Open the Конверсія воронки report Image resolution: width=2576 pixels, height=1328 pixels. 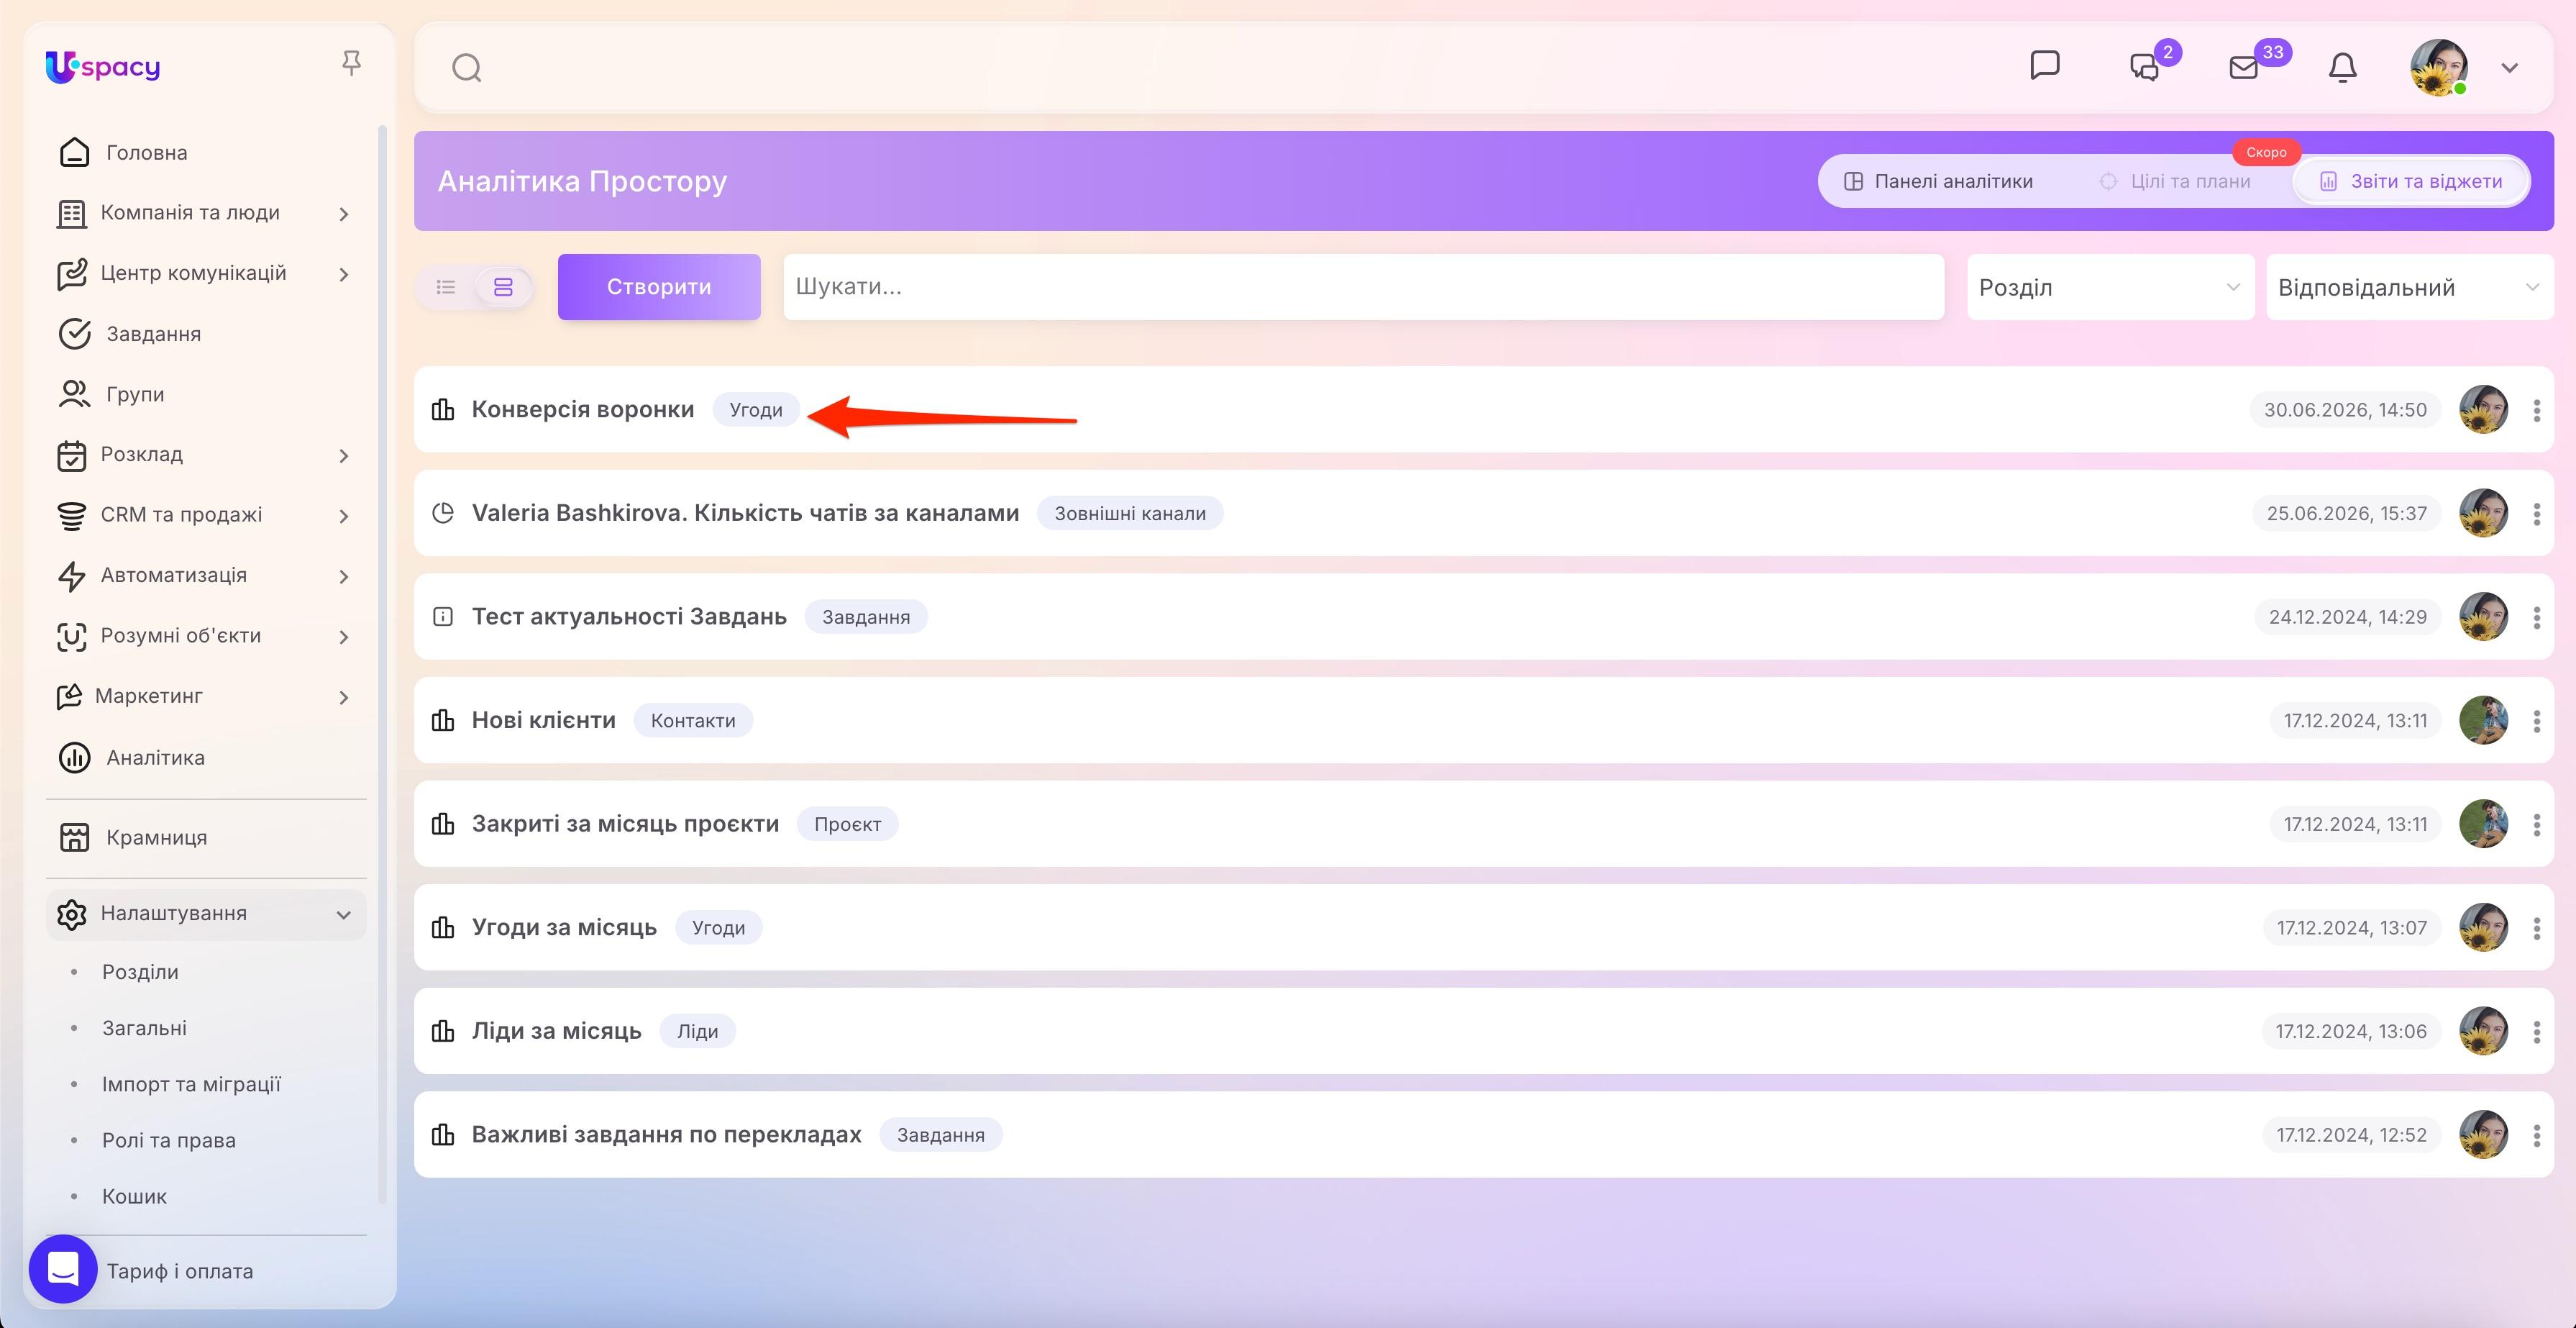point(583,409)
